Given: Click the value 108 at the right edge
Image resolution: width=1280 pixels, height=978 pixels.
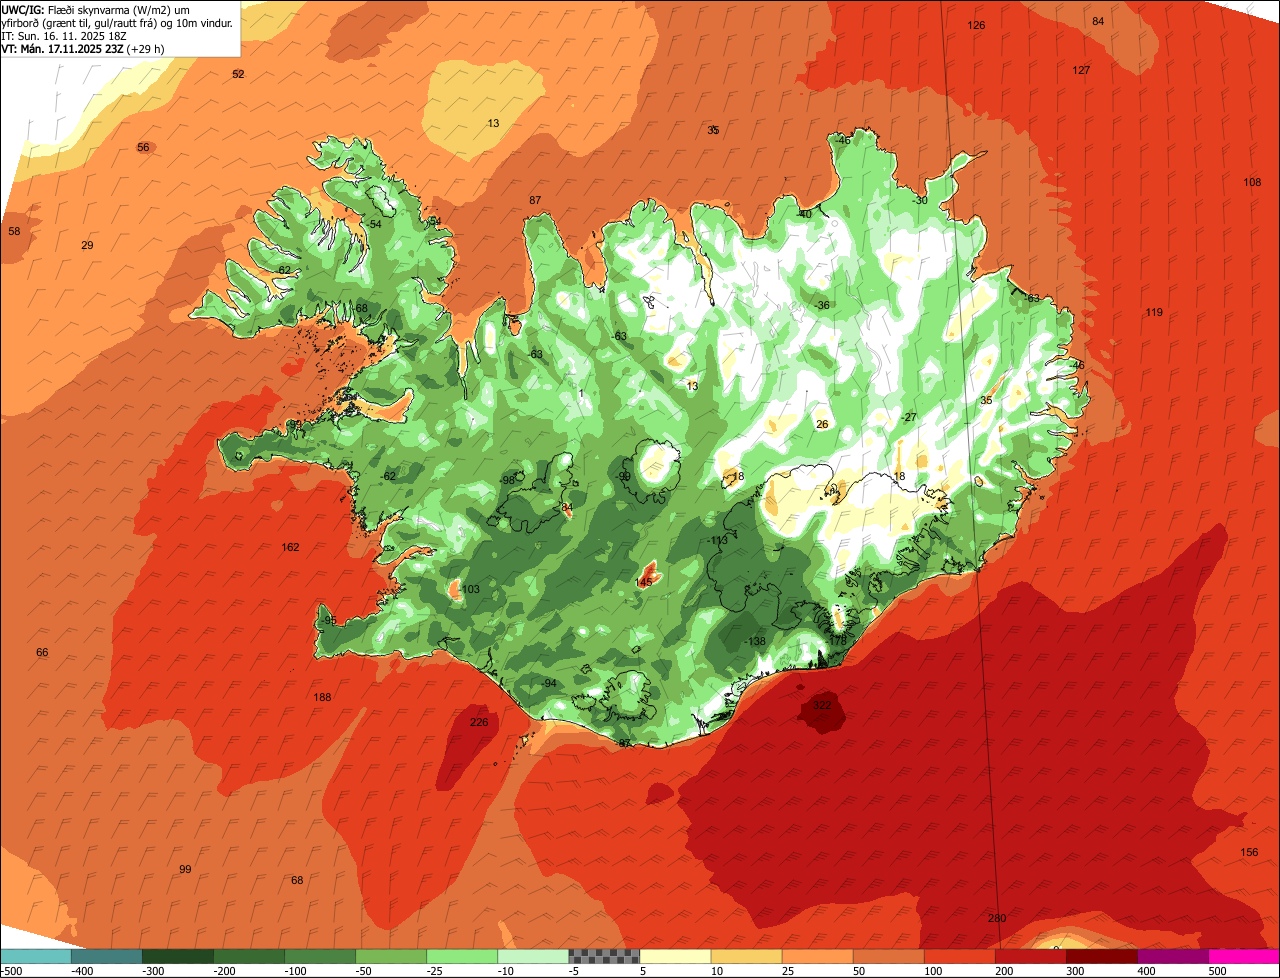Looking at the screenshot, I should tap(1252, 182).
